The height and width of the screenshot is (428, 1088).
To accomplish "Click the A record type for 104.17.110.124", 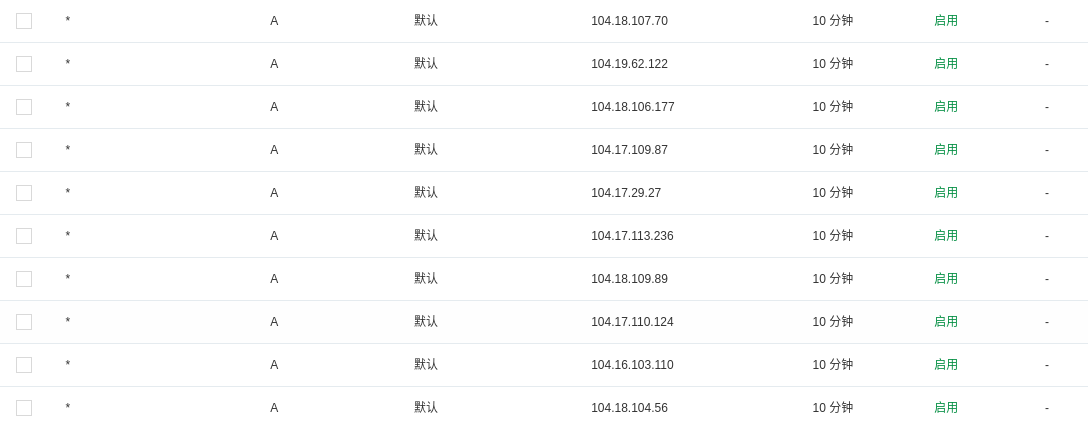I will tap(274, 322).
